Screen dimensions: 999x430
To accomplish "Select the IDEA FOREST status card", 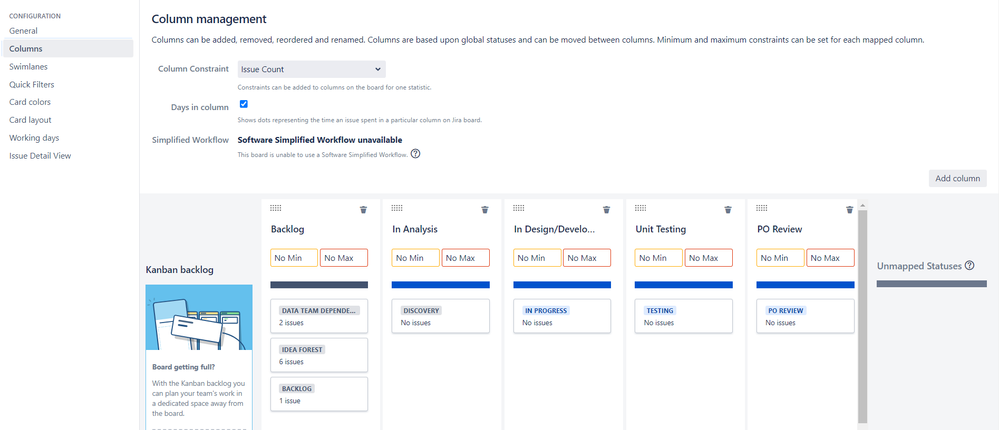I will tap(319, 355).
